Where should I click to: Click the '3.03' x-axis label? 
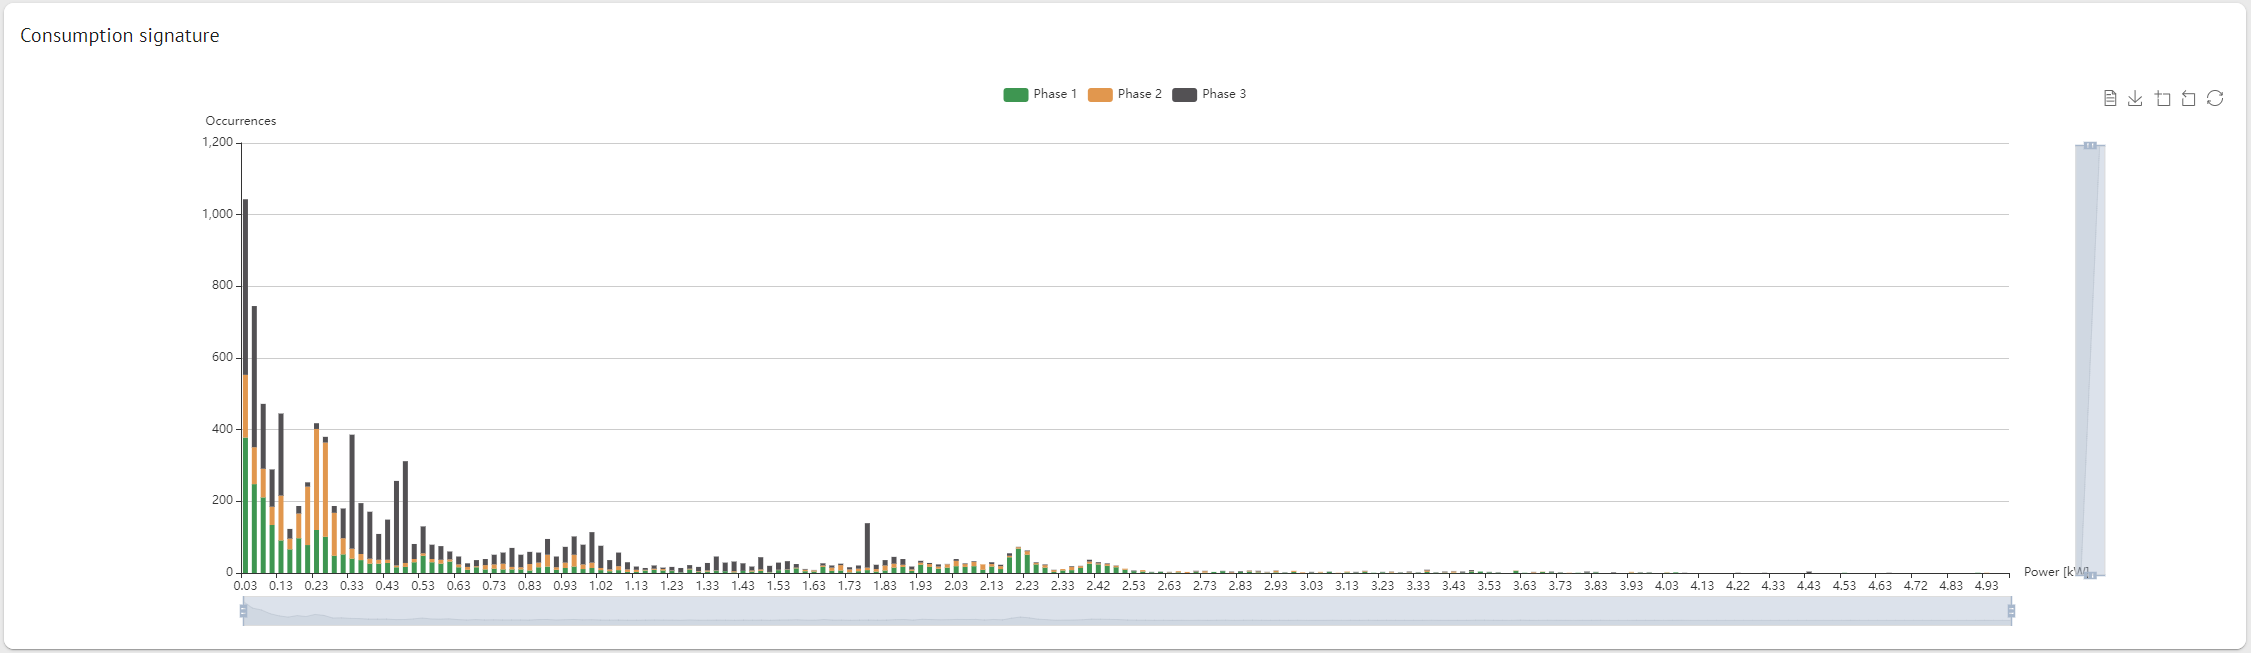point(1311,586)
